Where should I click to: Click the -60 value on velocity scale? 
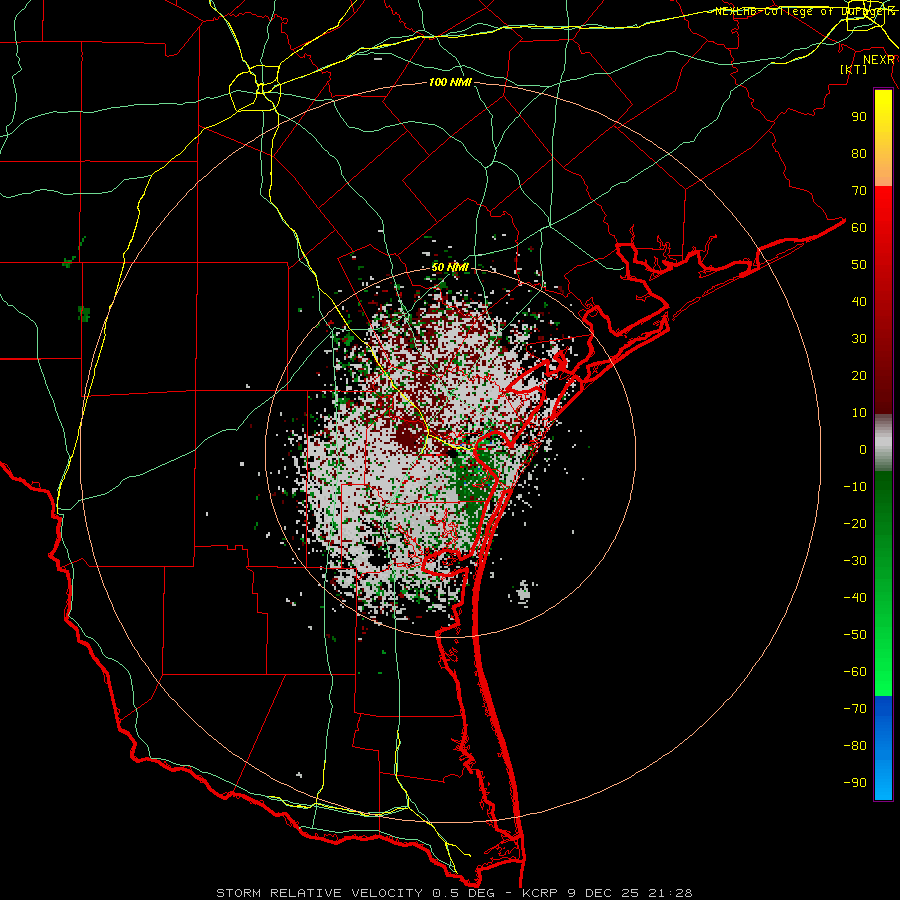pos(855,672)
